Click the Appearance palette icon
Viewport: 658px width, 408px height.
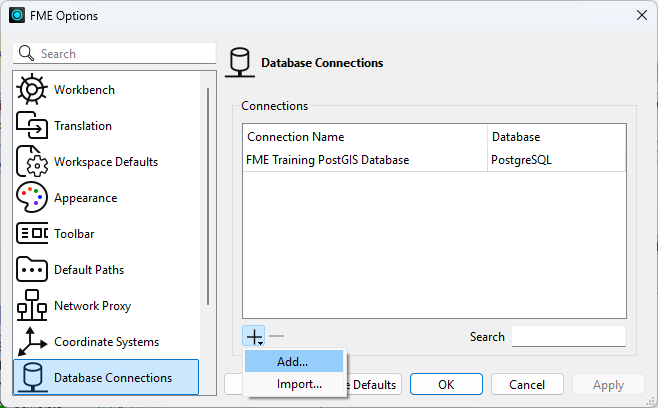click(x=32, y=197)
